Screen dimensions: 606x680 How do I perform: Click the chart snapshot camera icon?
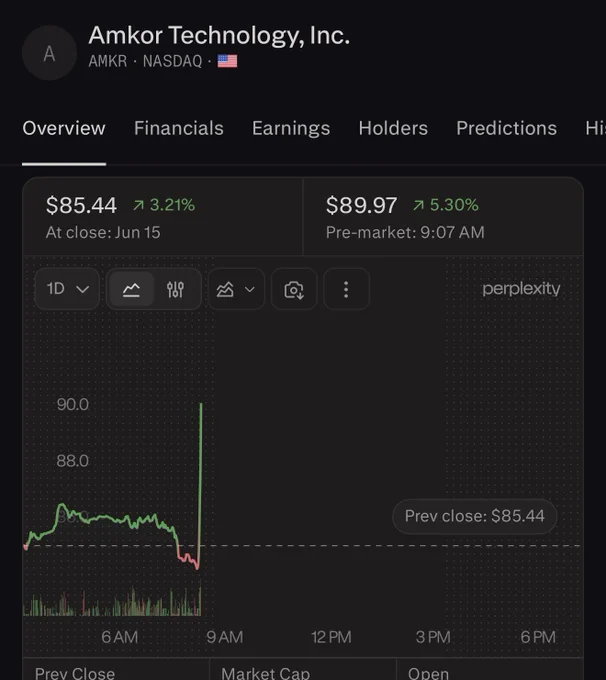click(294, 289)
